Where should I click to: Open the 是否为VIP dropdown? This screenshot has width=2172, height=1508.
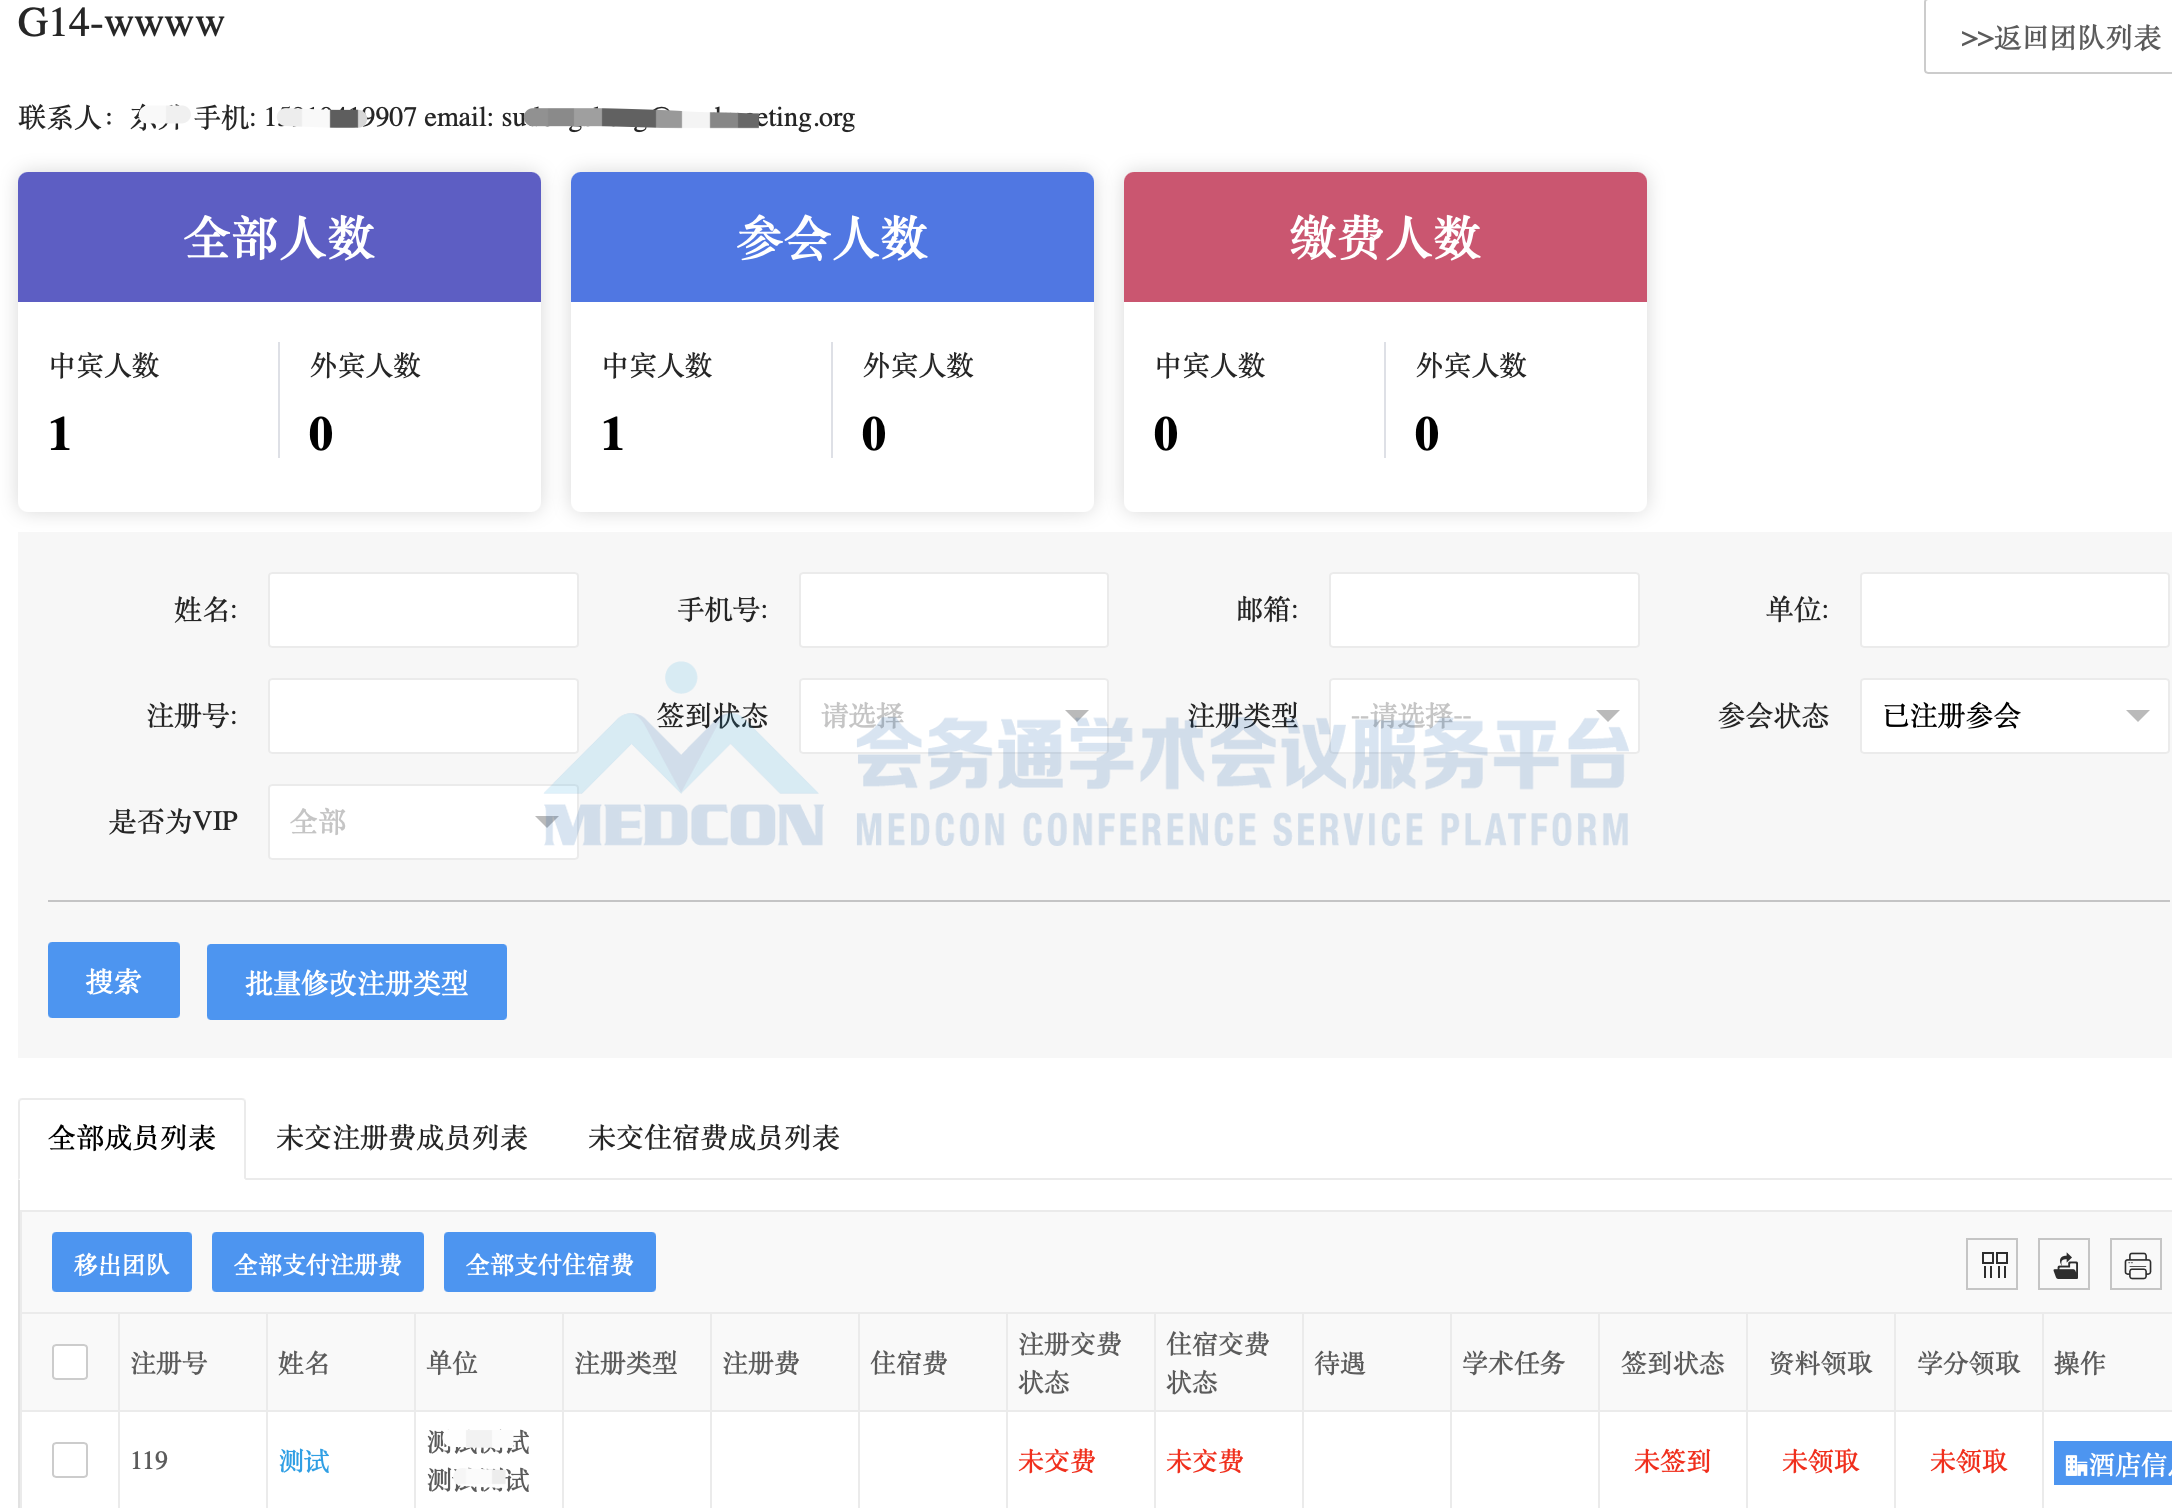click(x=423, y=821)
